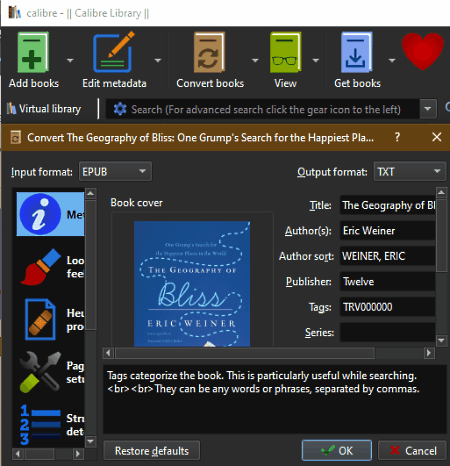Expand the Convert books dropdown arrow

tap(255, 60)
